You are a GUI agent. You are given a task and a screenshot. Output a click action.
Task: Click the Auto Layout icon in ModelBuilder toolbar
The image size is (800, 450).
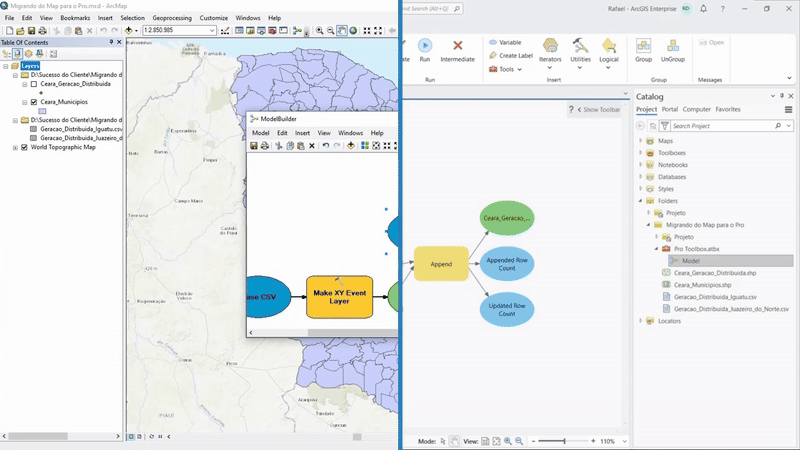click(365, 146)
